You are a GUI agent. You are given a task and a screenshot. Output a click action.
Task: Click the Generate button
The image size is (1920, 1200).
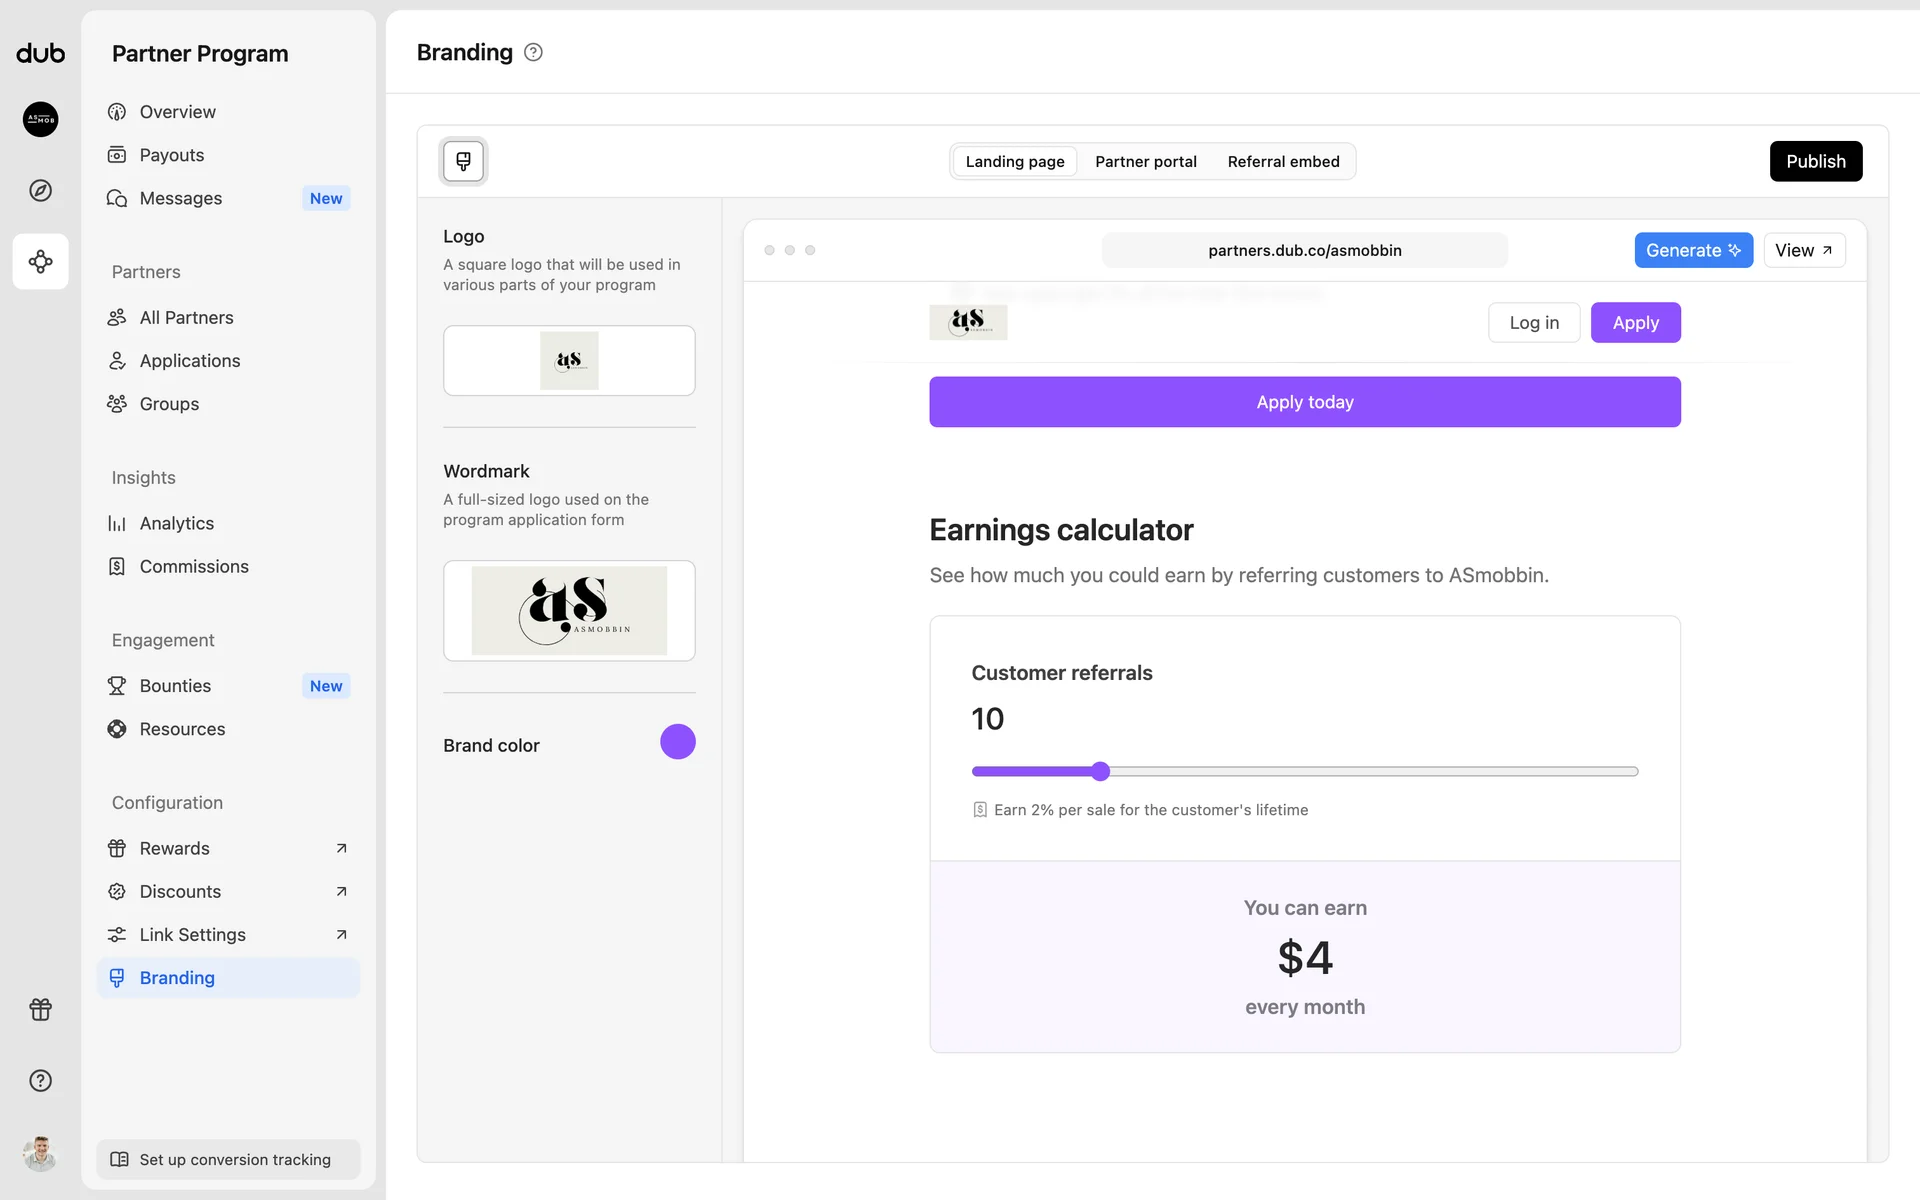pos(1693,250)
